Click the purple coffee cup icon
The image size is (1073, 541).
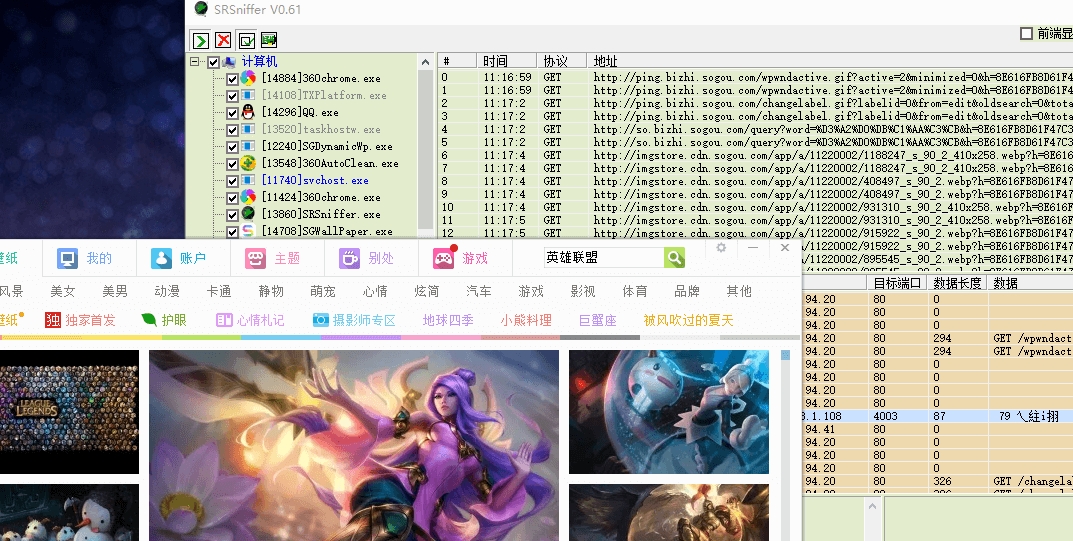[x=349, y=259]
